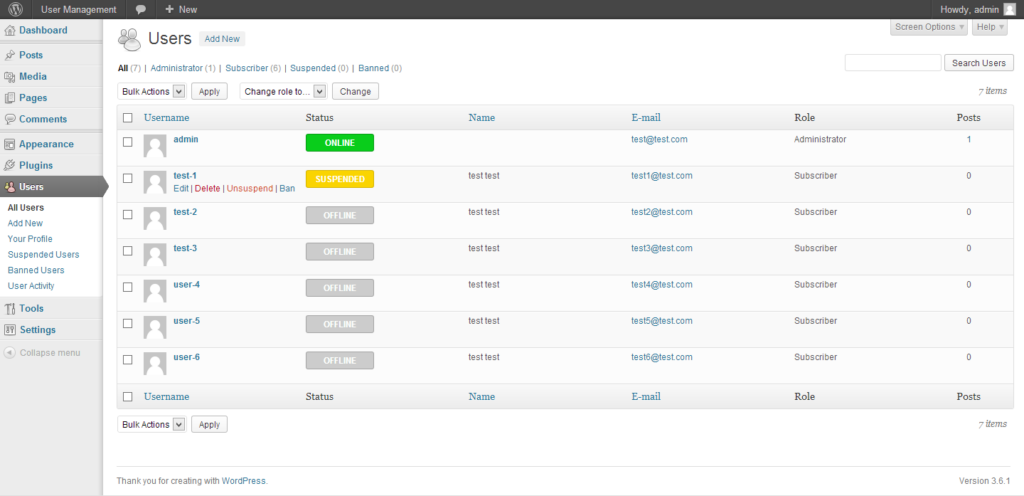Screen dimensions: 1024x496
Task: Check the box for user admin
Action: point(128,142)
